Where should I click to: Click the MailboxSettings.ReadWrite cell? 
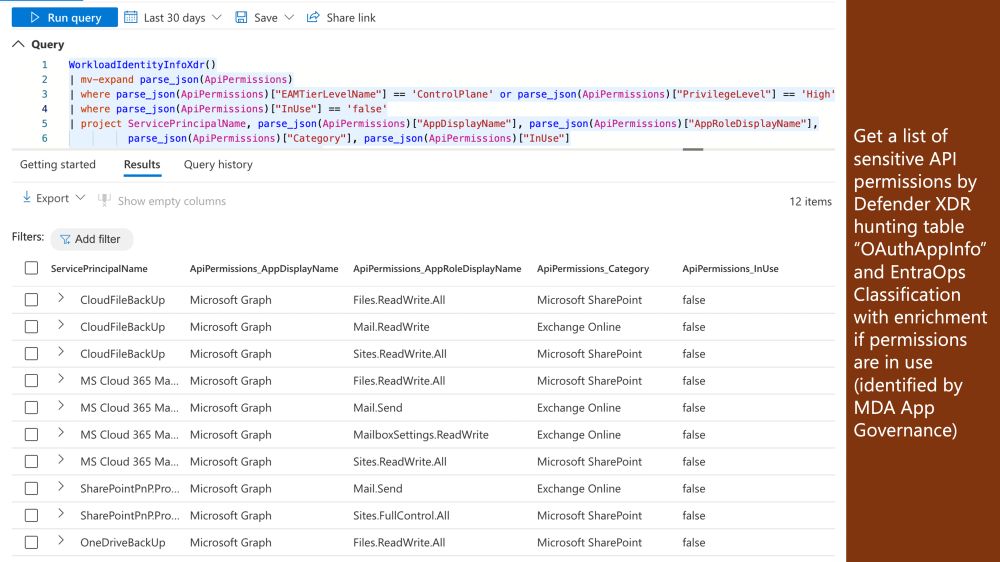coord(421,434)
